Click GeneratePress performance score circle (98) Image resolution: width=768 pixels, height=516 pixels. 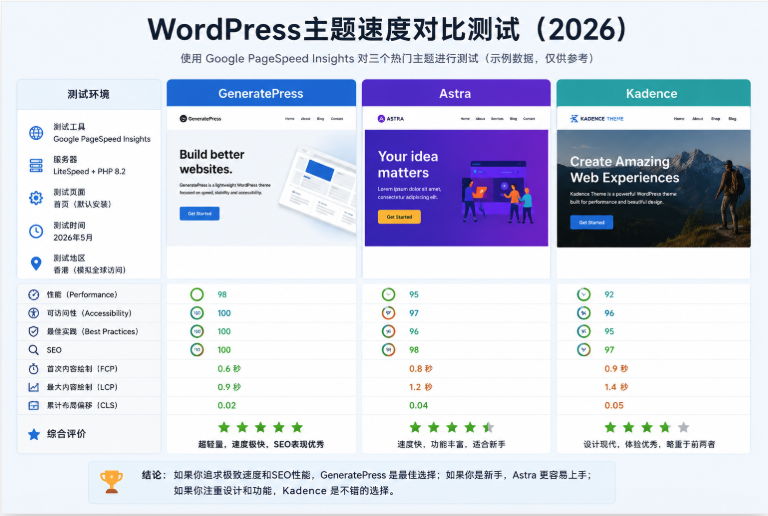pos(197,294)
